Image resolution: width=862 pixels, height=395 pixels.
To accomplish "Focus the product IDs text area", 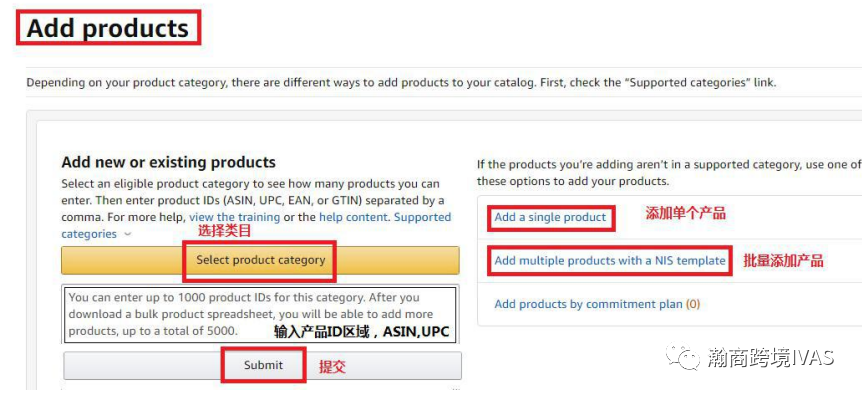I will click(260, 314).
